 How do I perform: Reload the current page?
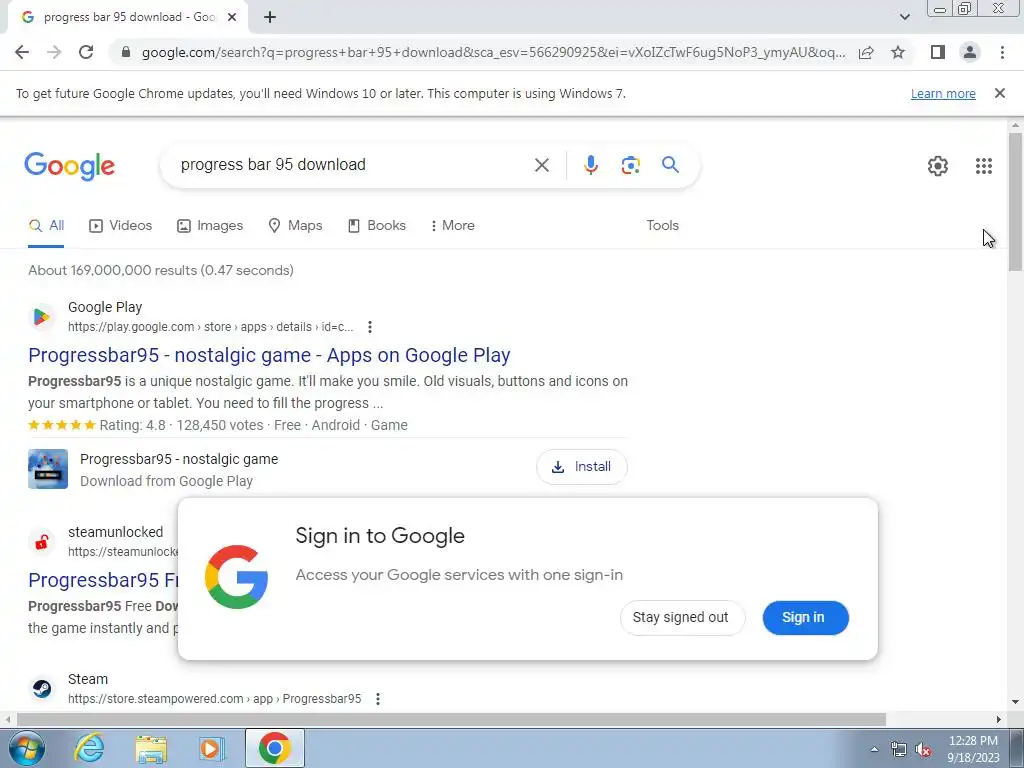click(x=86, y=52)
